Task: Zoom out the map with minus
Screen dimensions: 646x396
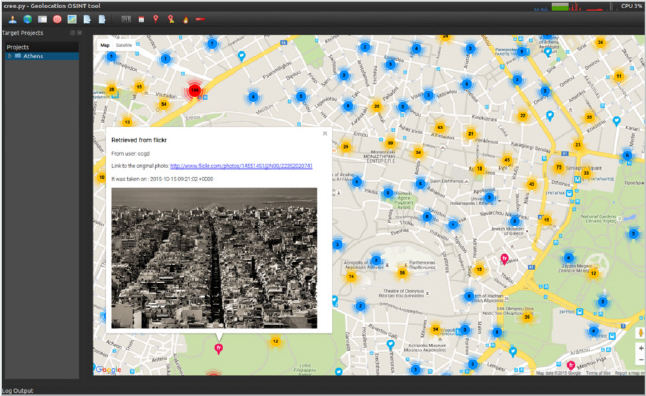Action: click(x=641, y=360)
